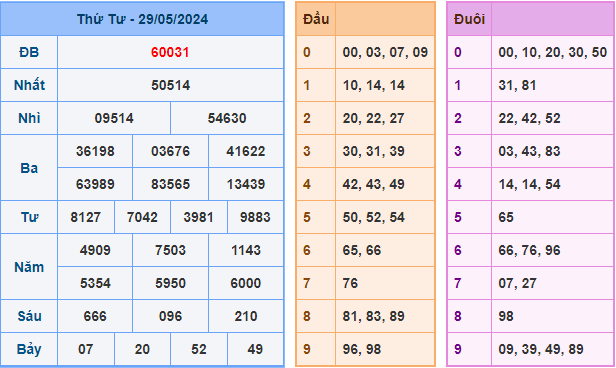Image resolution: width=616 pixels, height=368 pixels.
Task: Select the Ba prize number 83565
Action: (x=170, y=184)
